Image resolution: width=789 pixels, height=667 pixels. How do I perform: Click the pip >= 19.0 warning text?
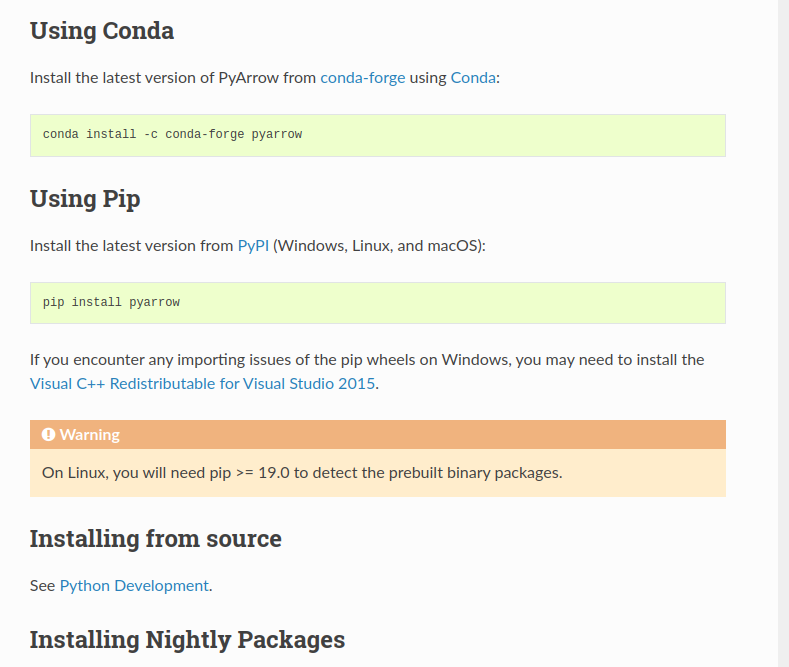point(302,473)
